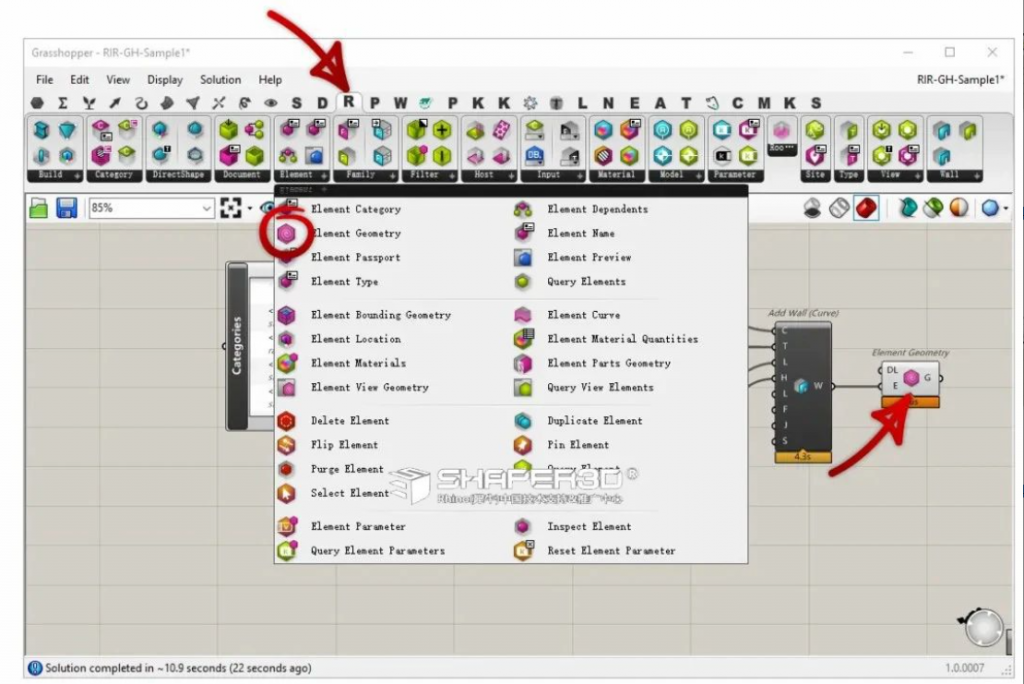Expand the Input panel plus button

point(579,176)
